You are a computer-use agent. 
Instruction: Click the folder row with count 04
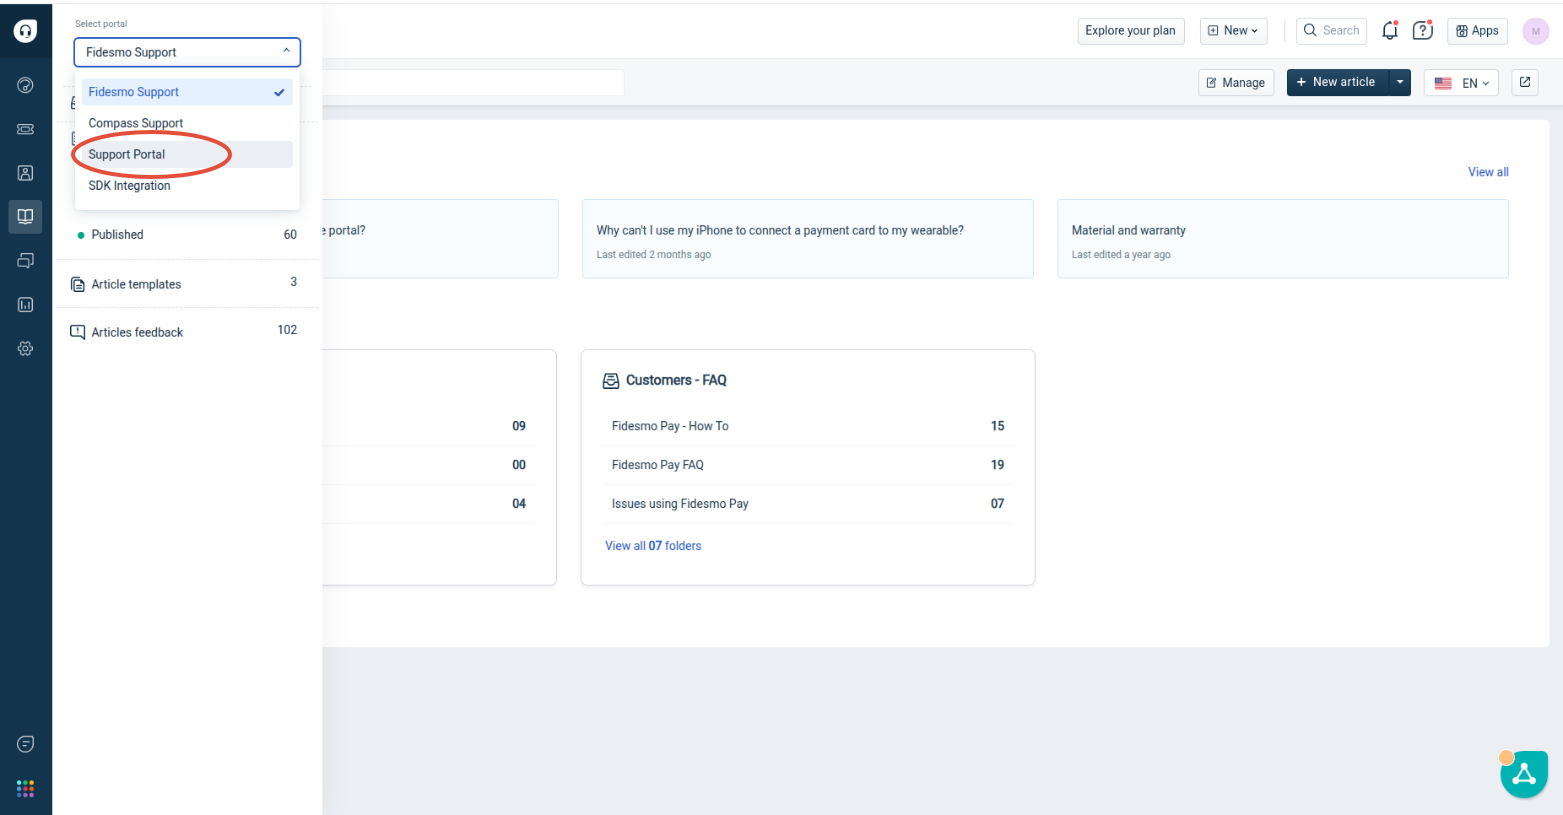[x=430, y=504]
